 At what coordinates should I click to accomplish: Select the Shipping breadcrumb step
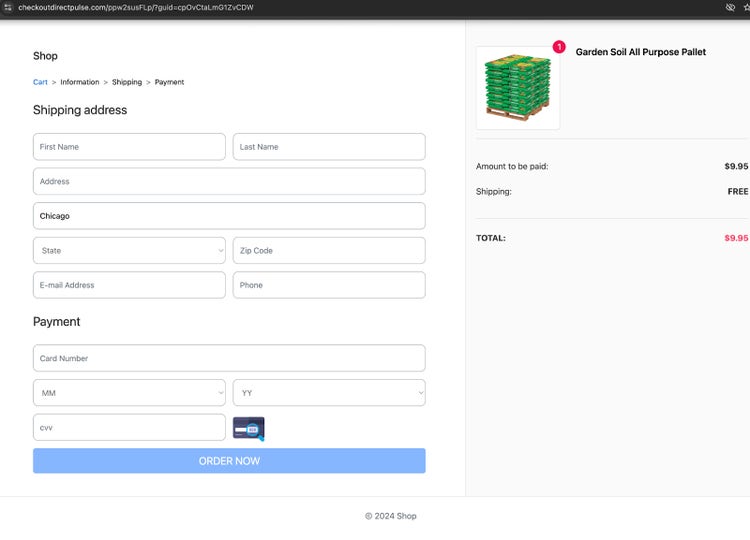[127, 82]
